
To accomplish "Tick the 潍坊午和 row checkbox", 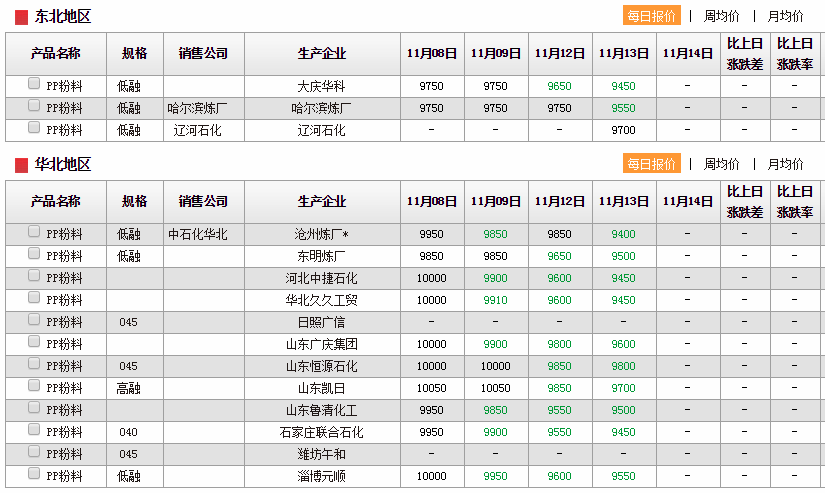I will click(34, 452).
